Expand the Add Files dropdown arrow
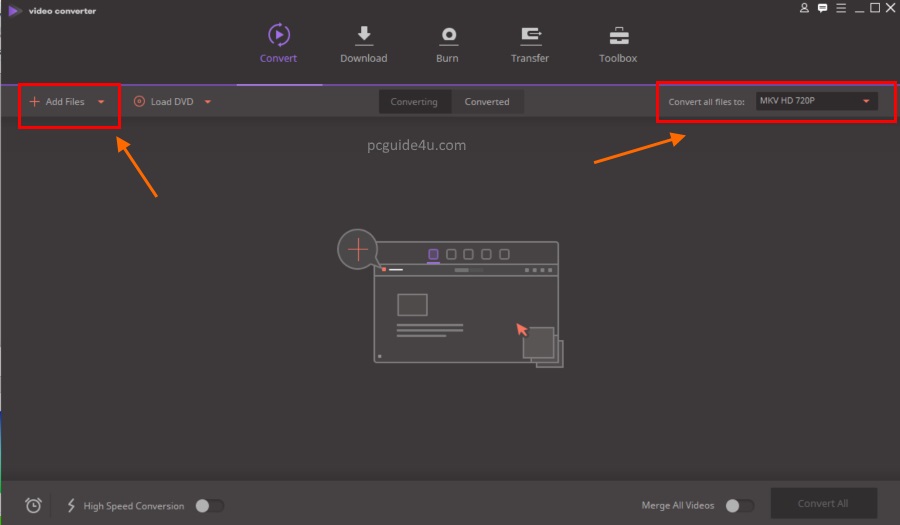The width and height of the screenshot is (900, 525). coord(101,102)
